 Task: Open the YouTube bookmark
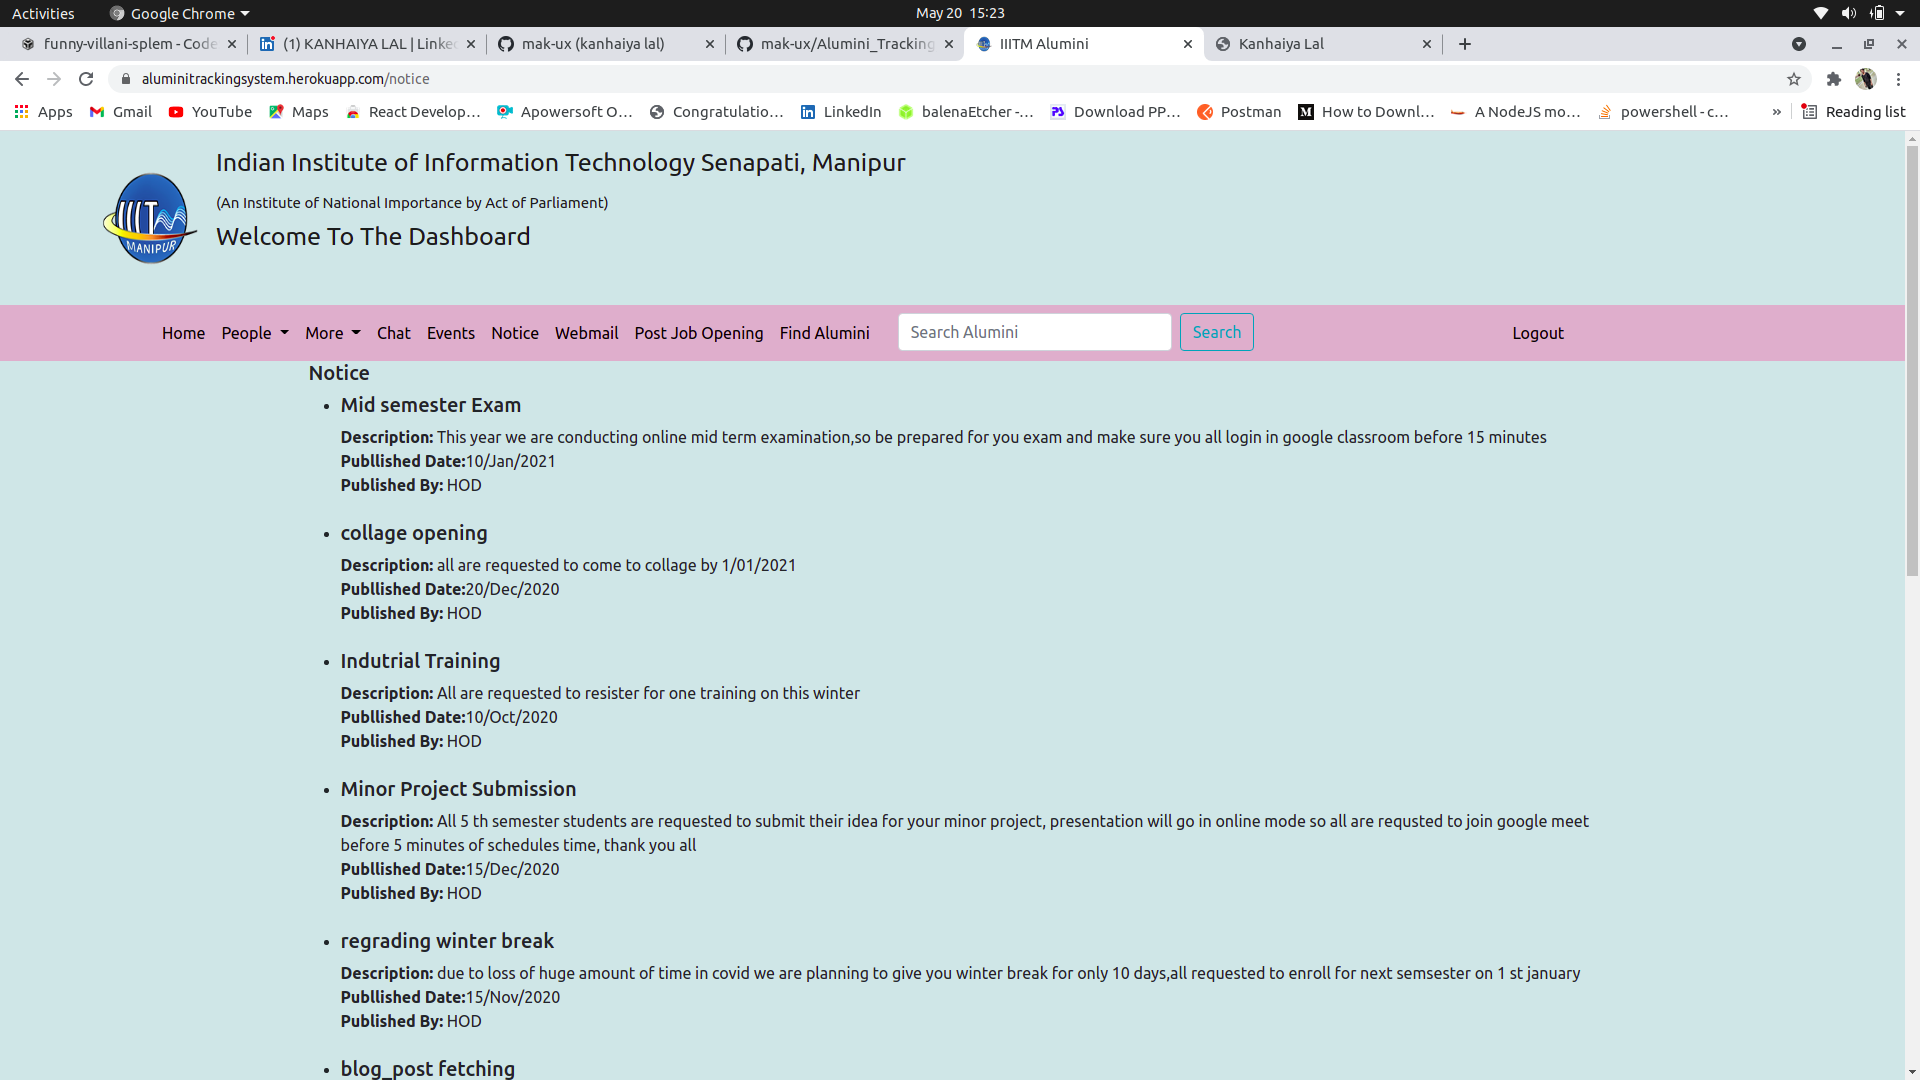209,111
